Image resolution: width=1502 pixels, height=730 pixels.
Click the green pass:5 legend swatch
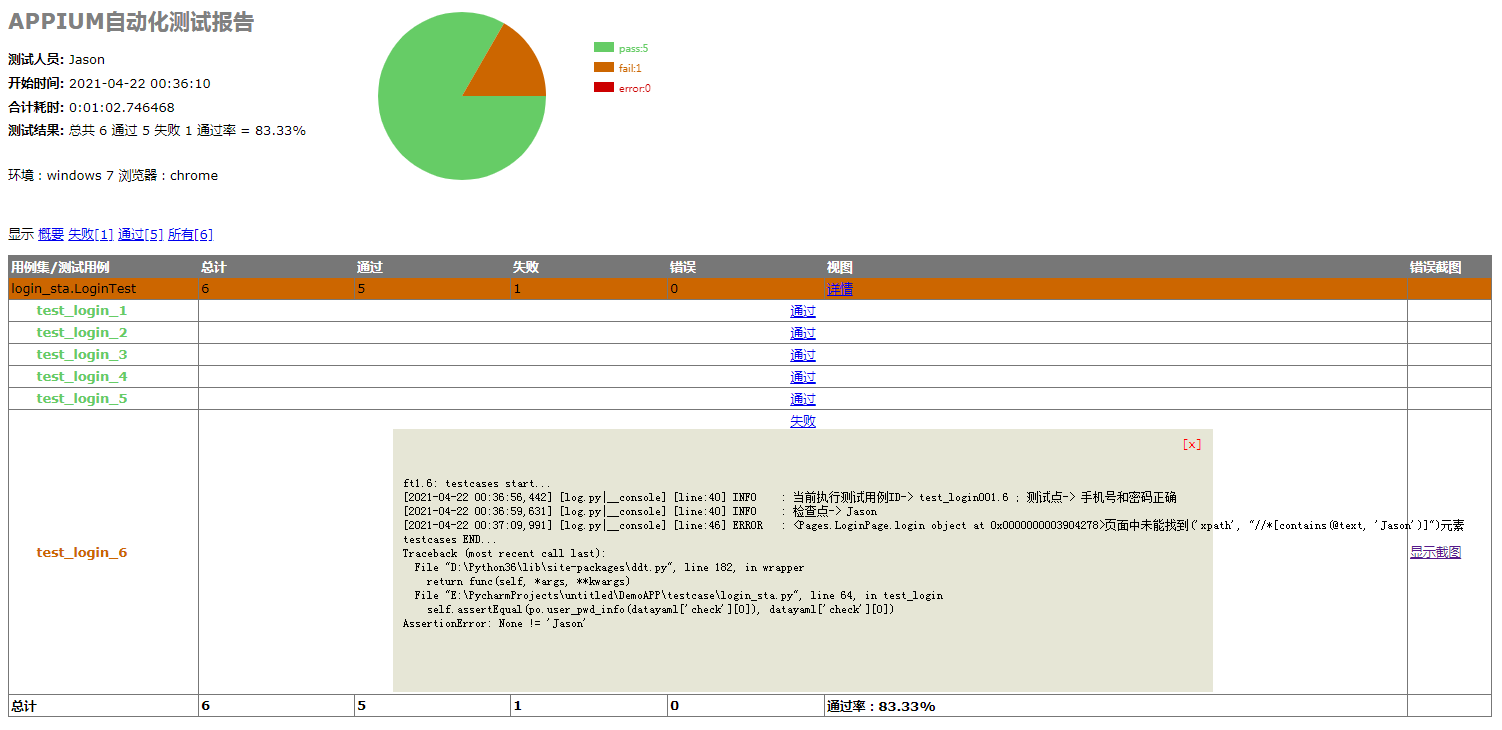[x=603, y=47]
